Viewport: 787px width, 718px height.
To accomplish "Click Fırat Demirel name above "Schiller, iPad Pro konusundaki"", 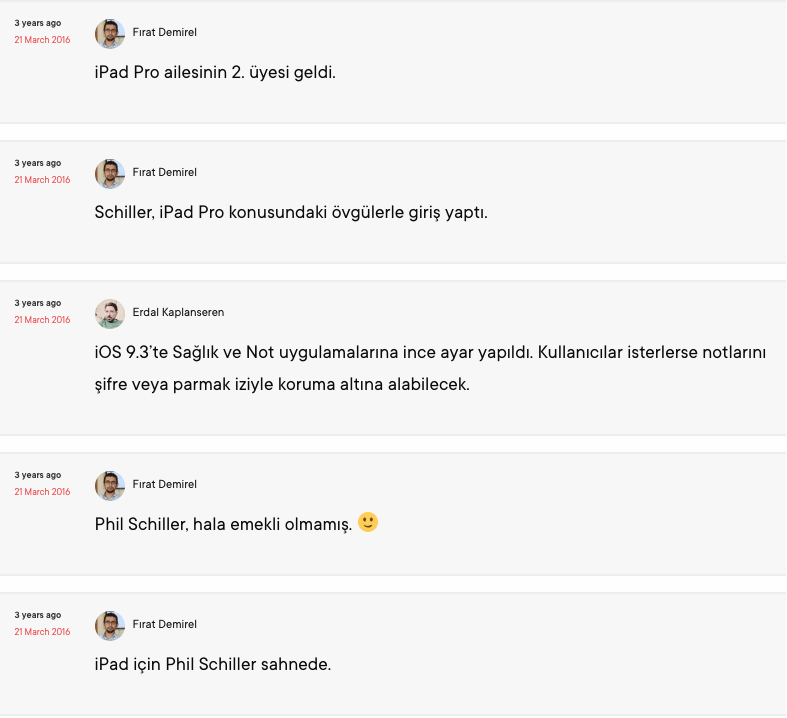I will [164, 172].
